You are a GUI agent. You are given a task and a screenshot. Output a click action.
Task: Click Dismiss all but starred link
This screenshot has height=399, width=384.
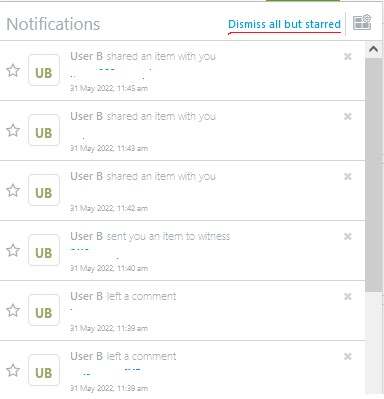point(284,24)
